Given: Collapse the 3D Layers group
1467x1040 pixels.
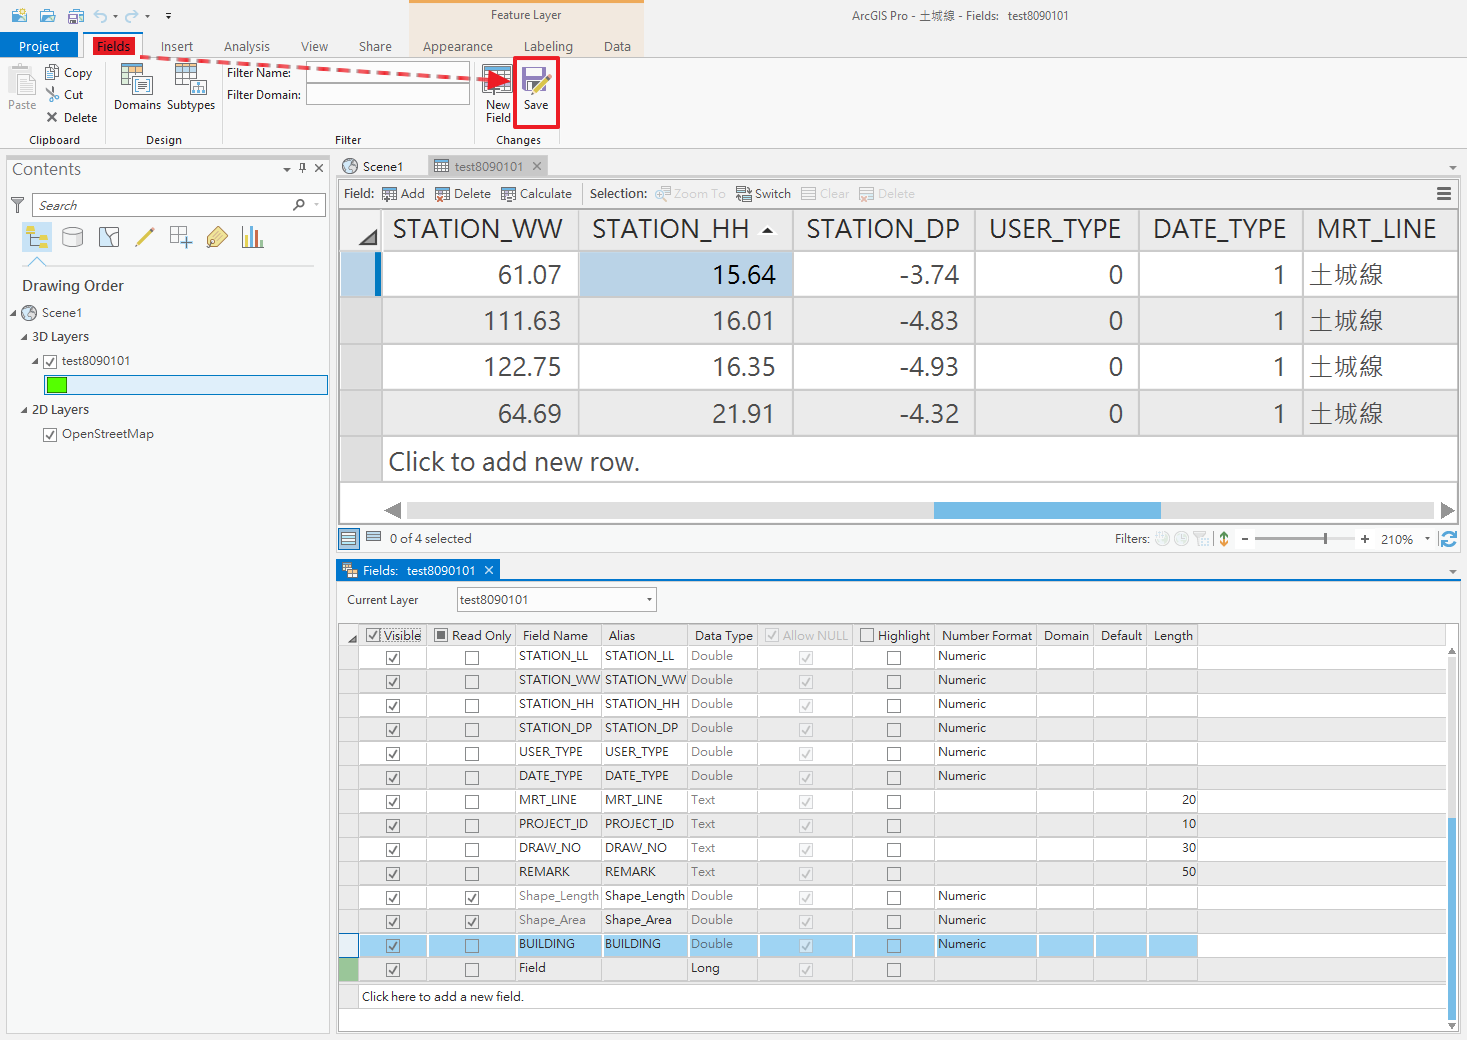Looking at the screenshot, I should 24,337.
